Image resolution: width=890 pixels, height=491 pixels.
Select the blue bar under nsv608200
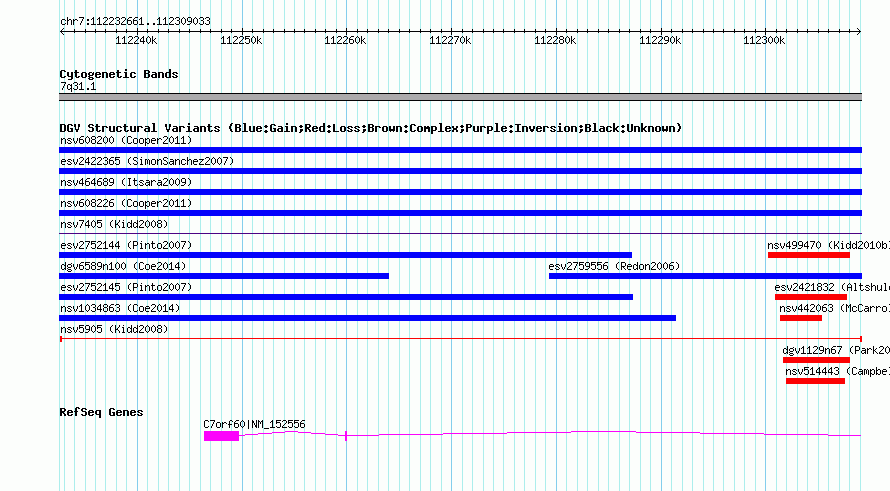(x=460, y=150)
